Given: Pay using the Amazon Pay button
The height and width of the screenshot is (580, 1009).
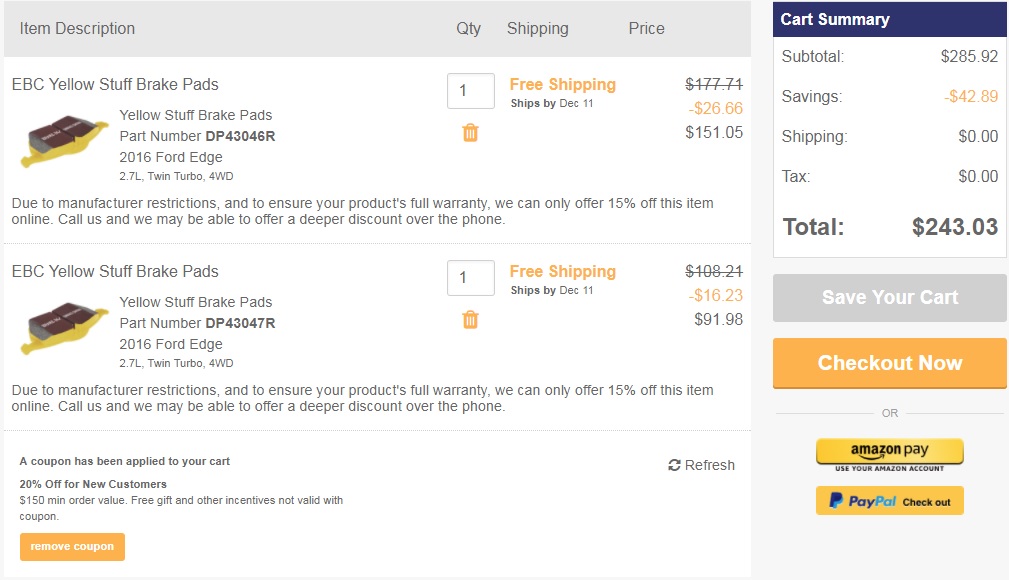Looking at the screenshot, I should [x=889, y=453].
